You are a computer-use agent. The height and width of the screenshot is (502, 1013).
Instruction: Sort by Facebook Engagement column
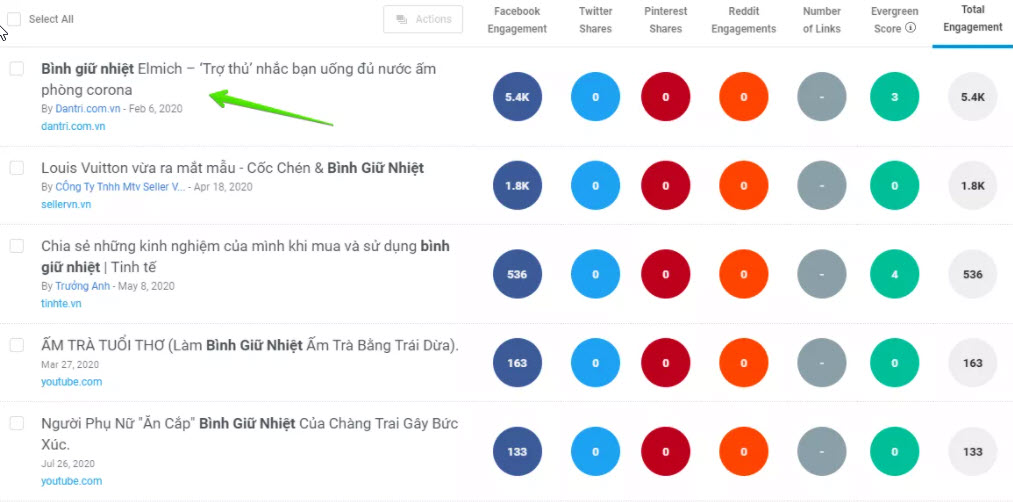coord(516,20)
